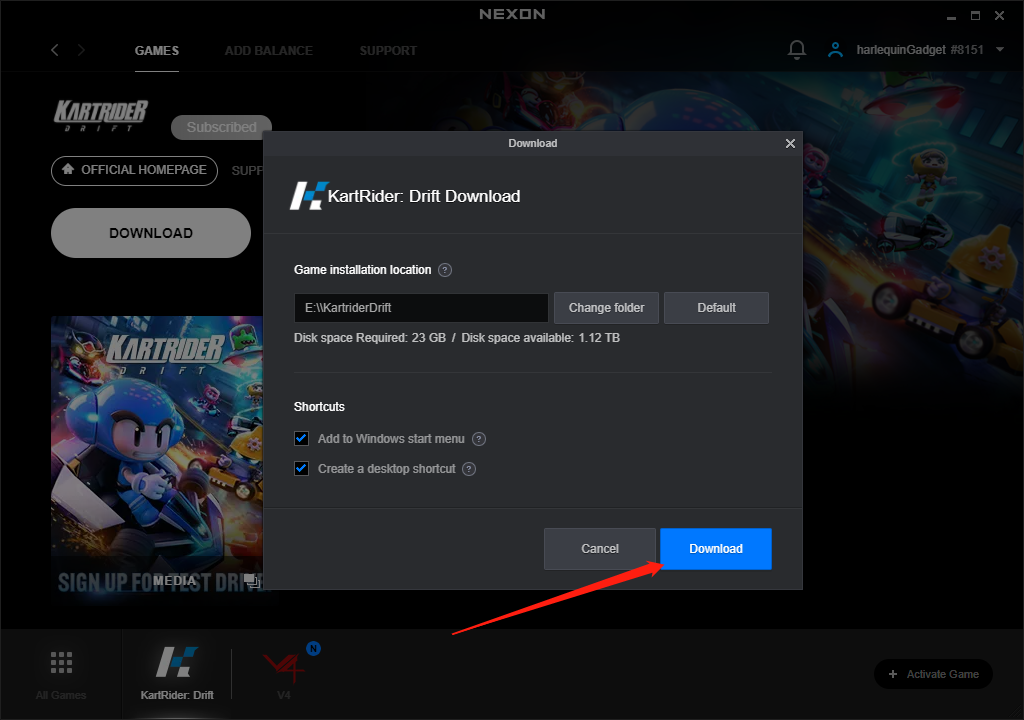Open the SUPPORT tab

[388, 50]
